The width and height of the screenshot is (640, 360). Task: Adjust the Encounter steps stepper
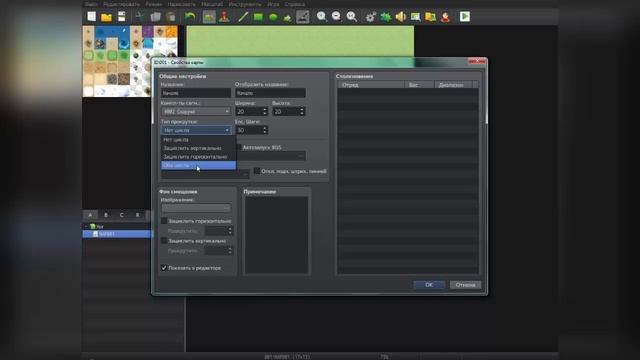click(x=265, y=130)
